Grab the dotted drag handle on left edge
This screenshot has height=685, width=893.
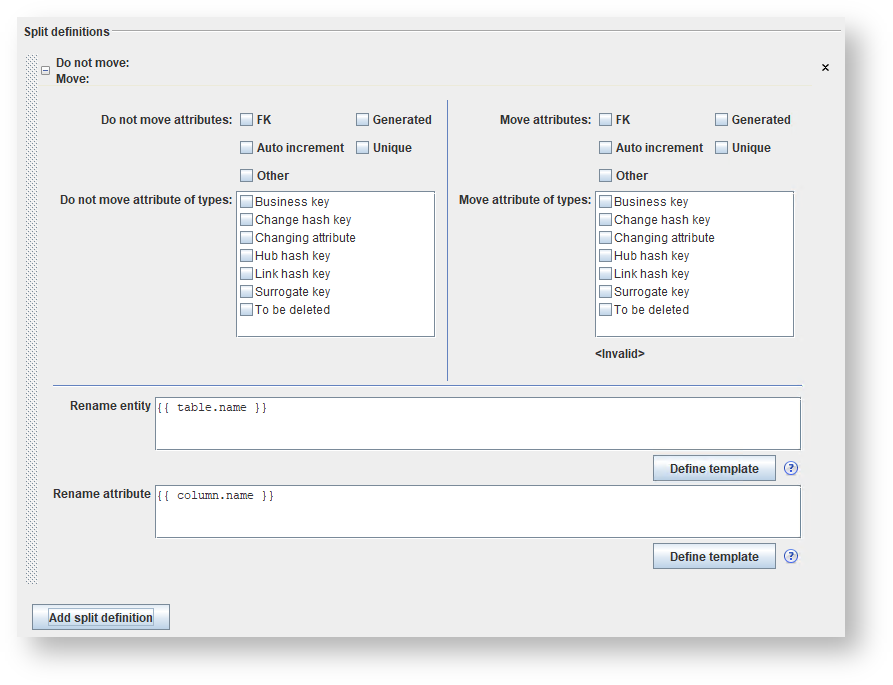click(x=31, y=320)
